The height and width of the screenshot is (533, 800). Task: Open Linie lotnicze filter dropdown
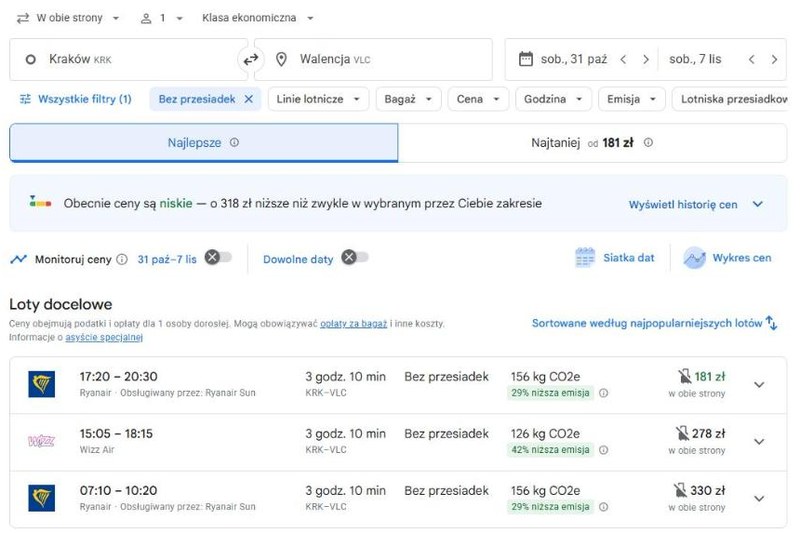click(318, 99)
